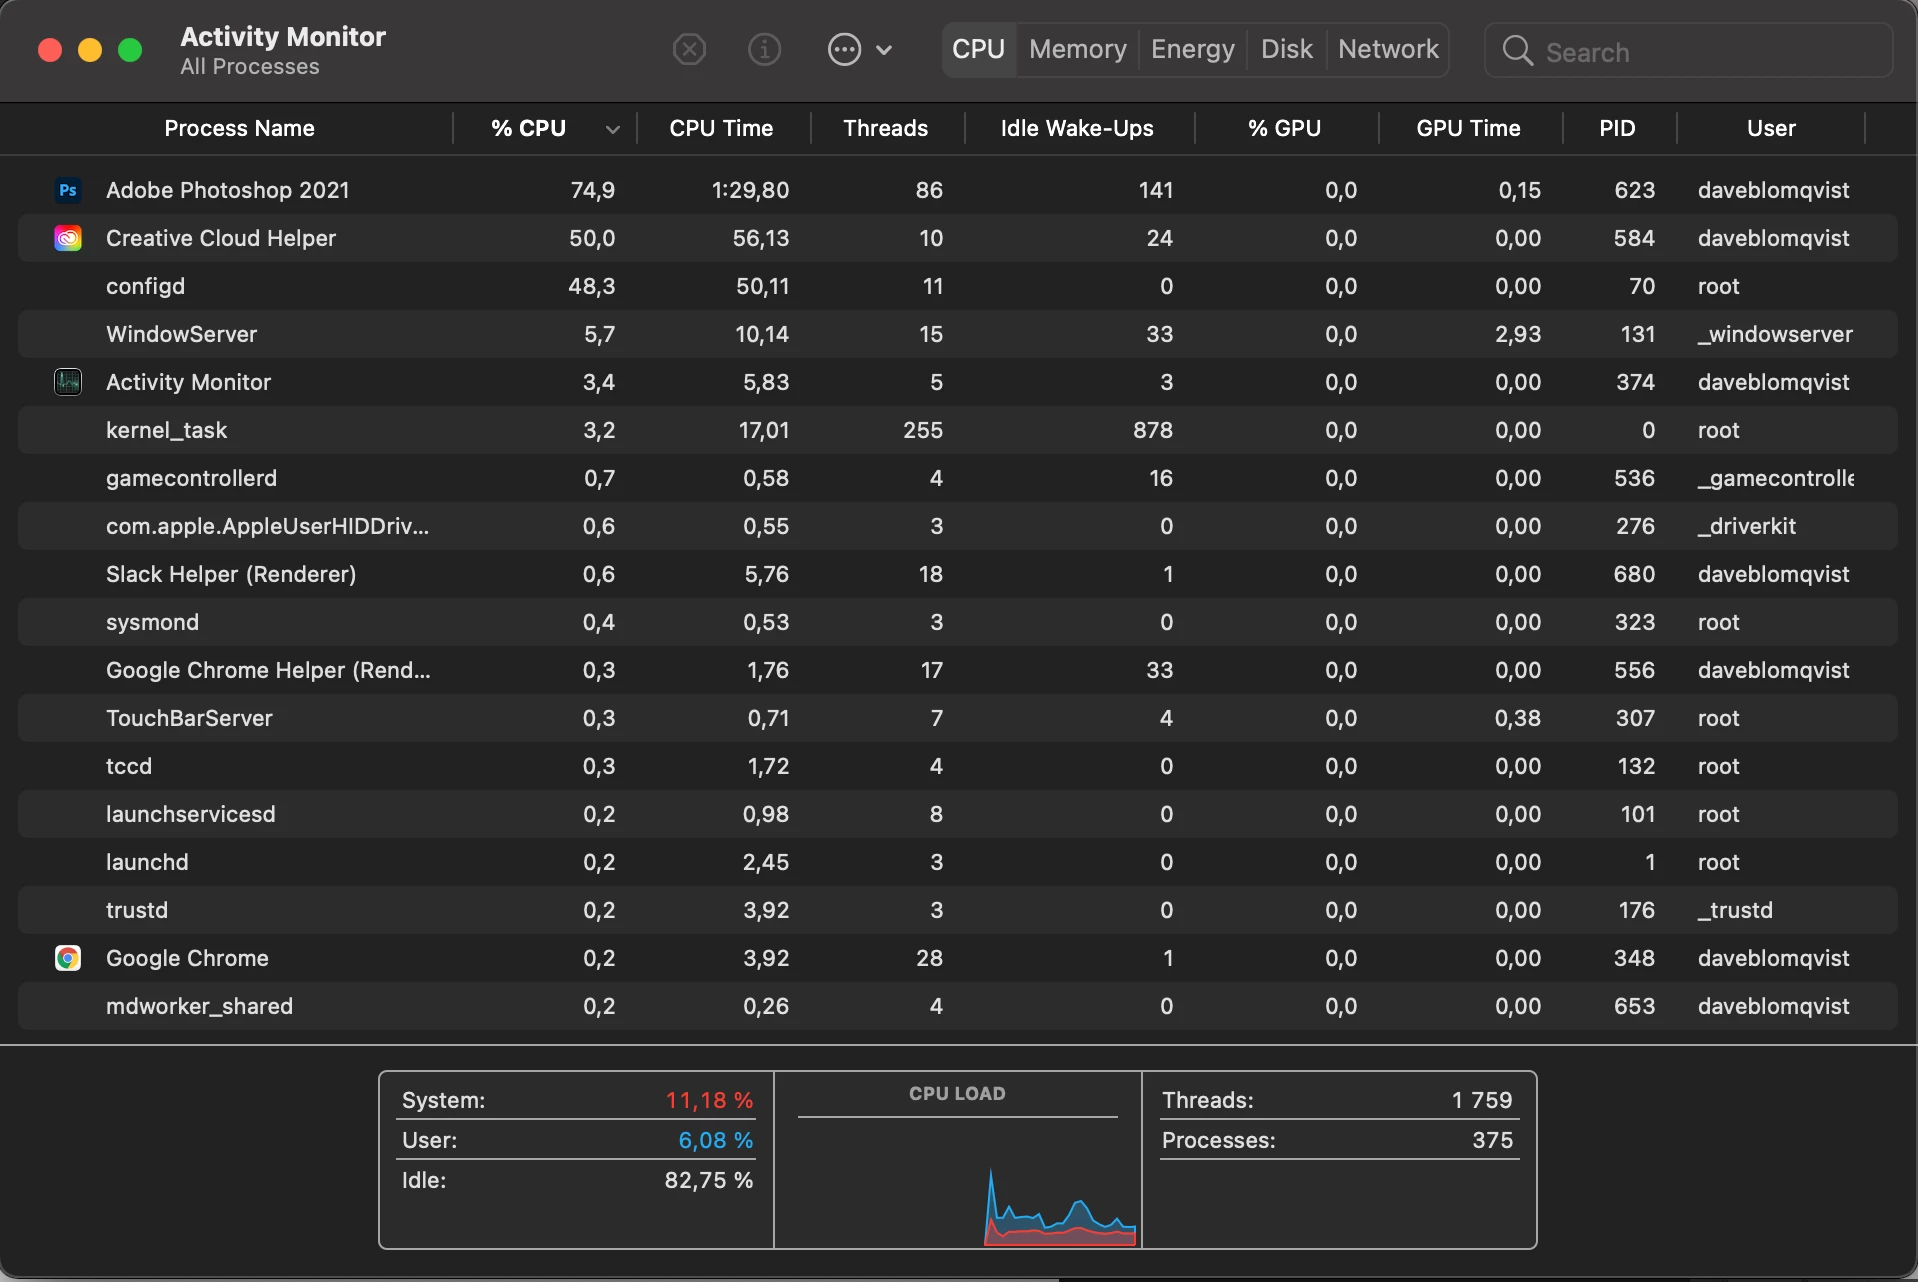Sort by the % GPU column
The image size is (1918, 1282).
(1284, 128)
